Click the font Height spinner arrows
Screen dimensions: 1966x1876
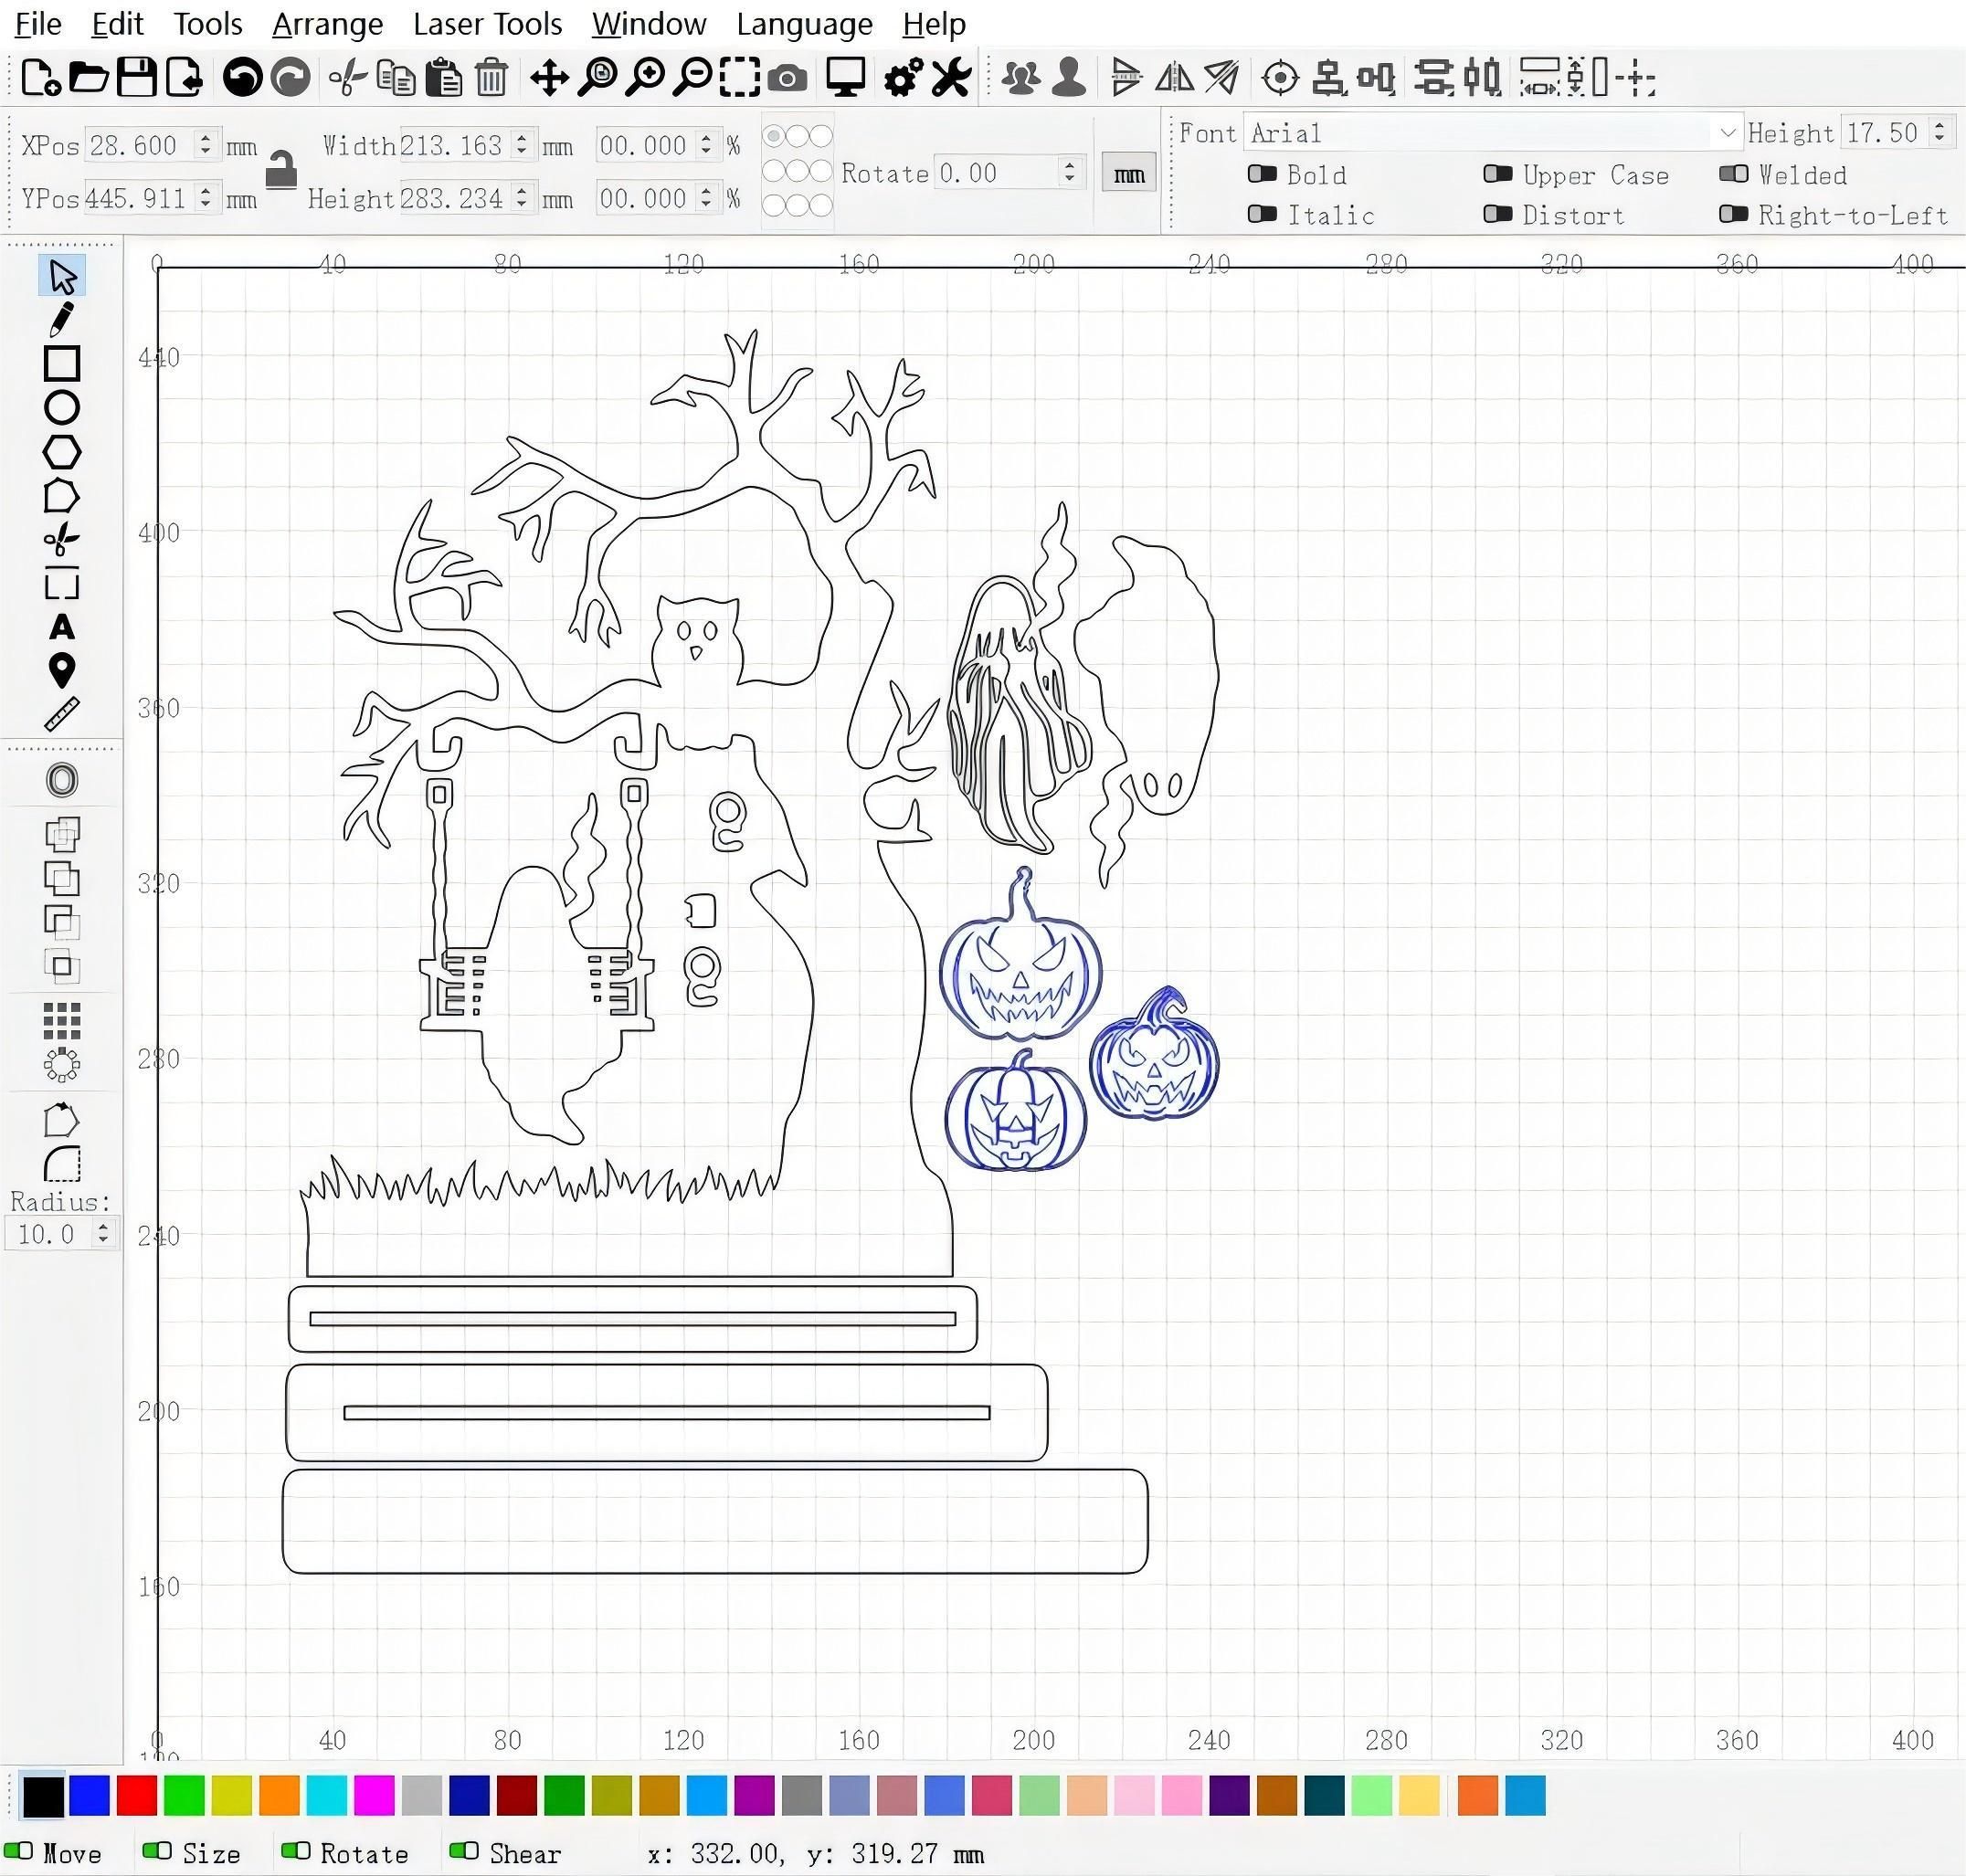pyautogui.click(x=1939, y=132)
